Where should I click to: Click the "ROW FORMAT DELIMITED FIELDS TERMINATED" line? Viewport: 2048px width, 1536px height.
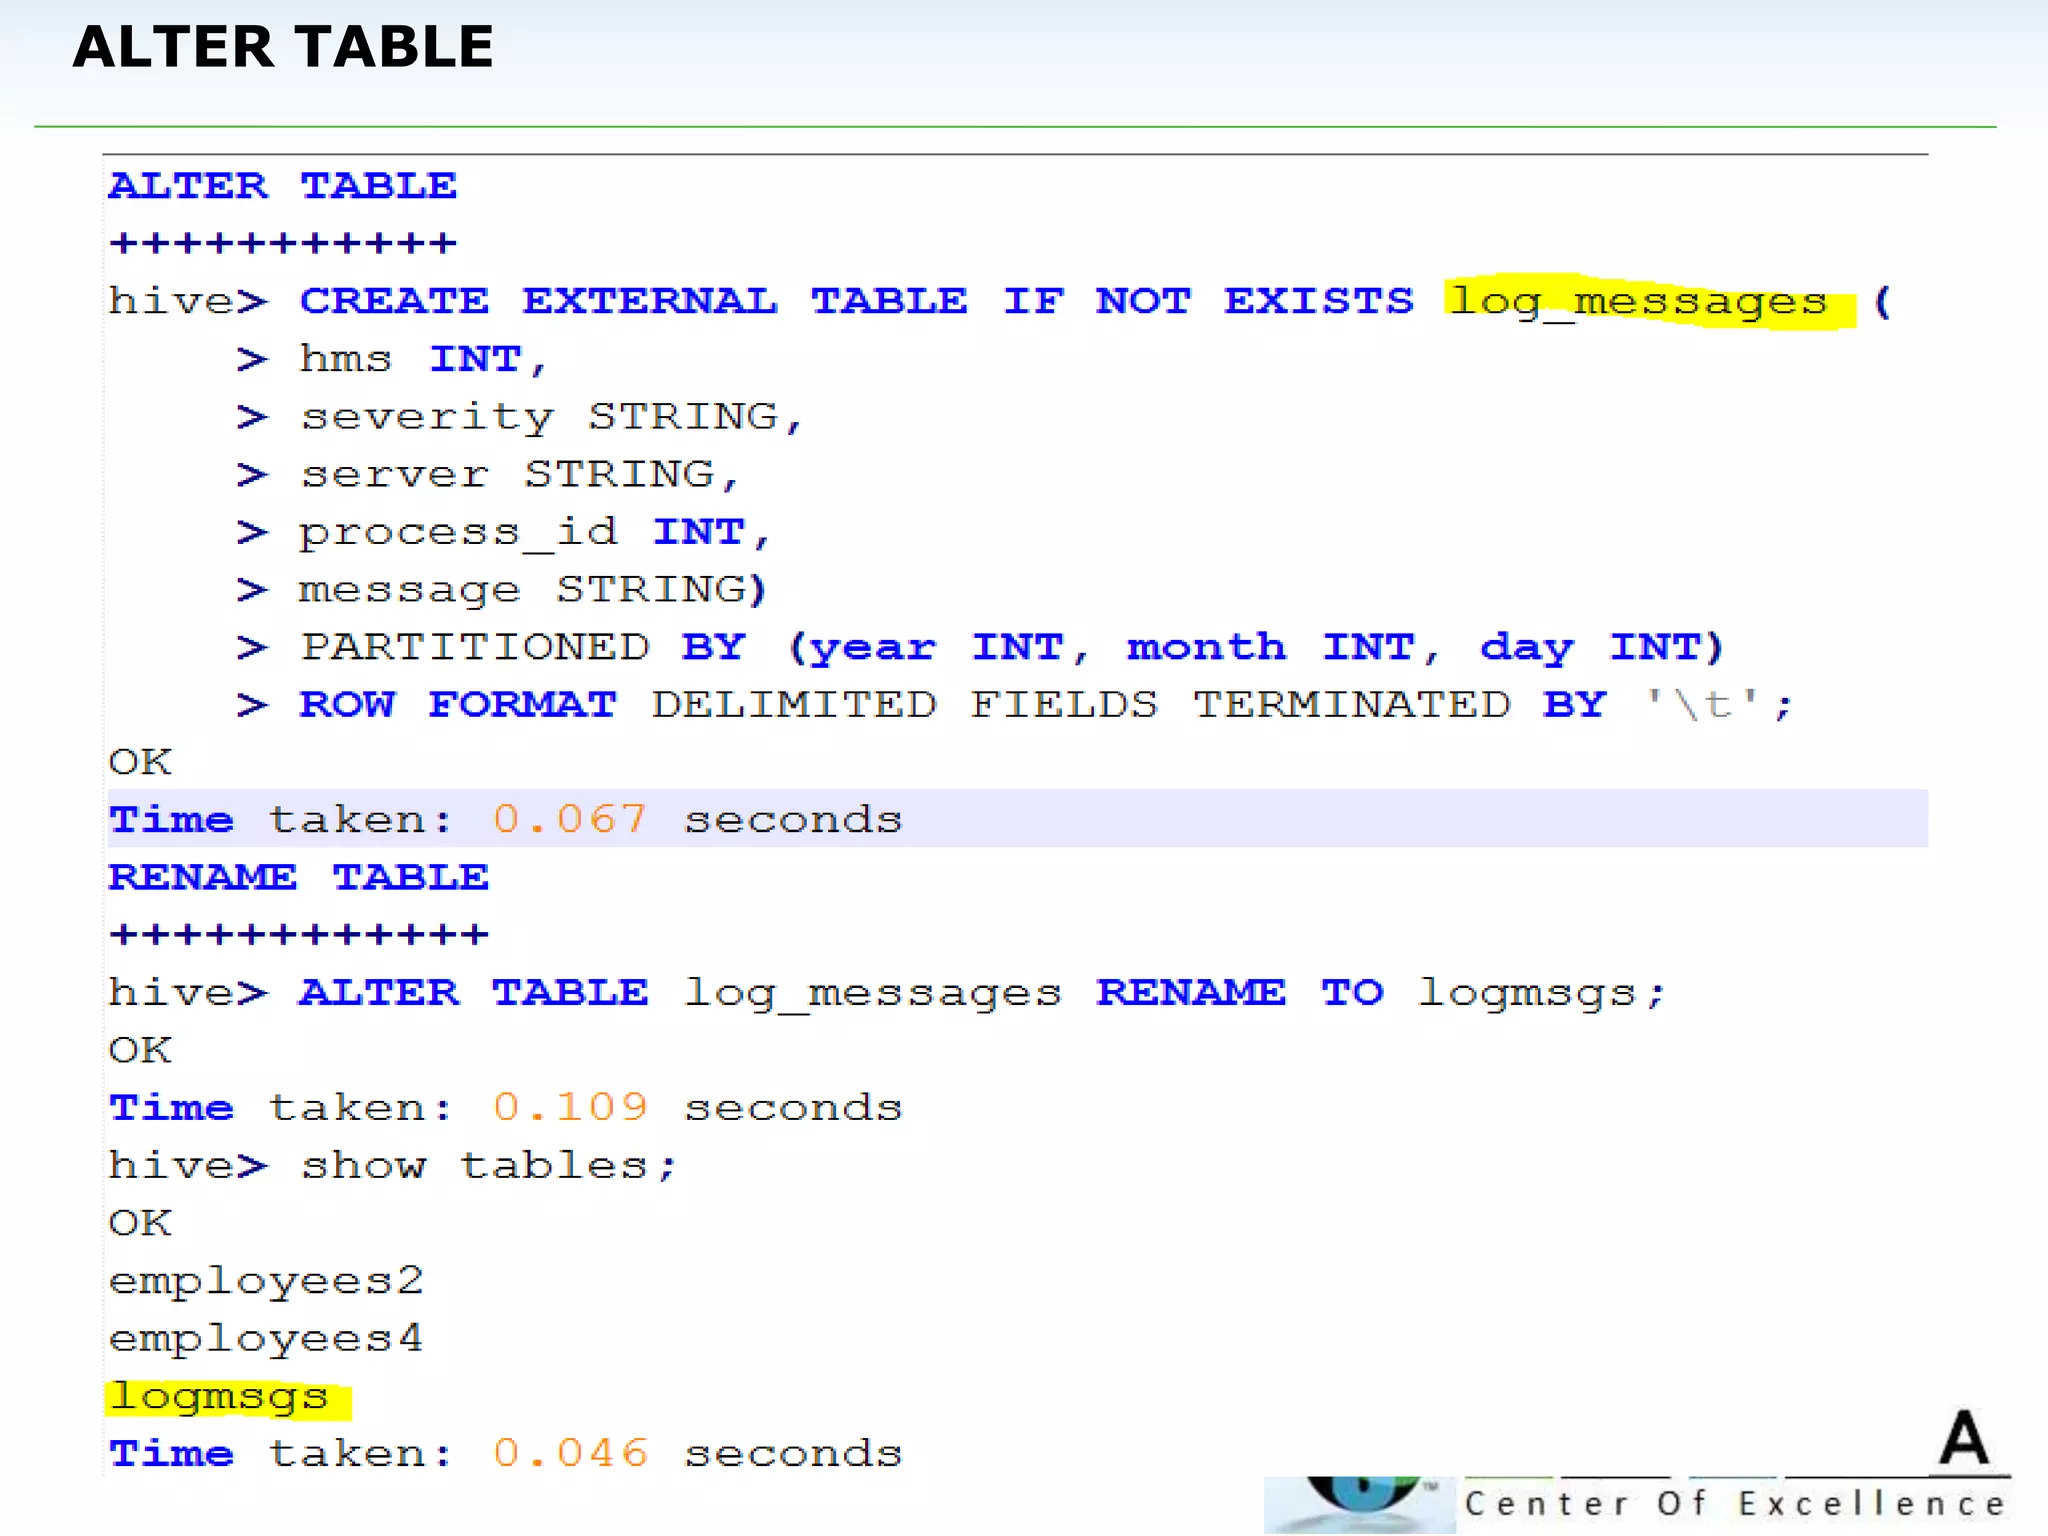[1046, 705]
